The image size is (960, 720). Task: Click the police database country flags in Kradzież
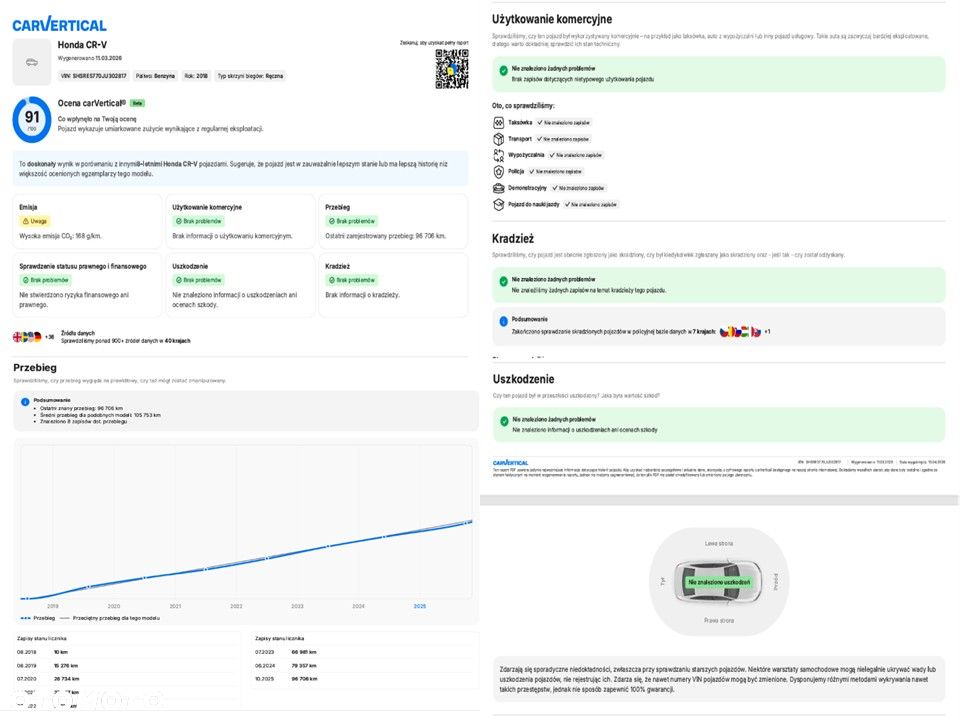[x=740, y=332]
